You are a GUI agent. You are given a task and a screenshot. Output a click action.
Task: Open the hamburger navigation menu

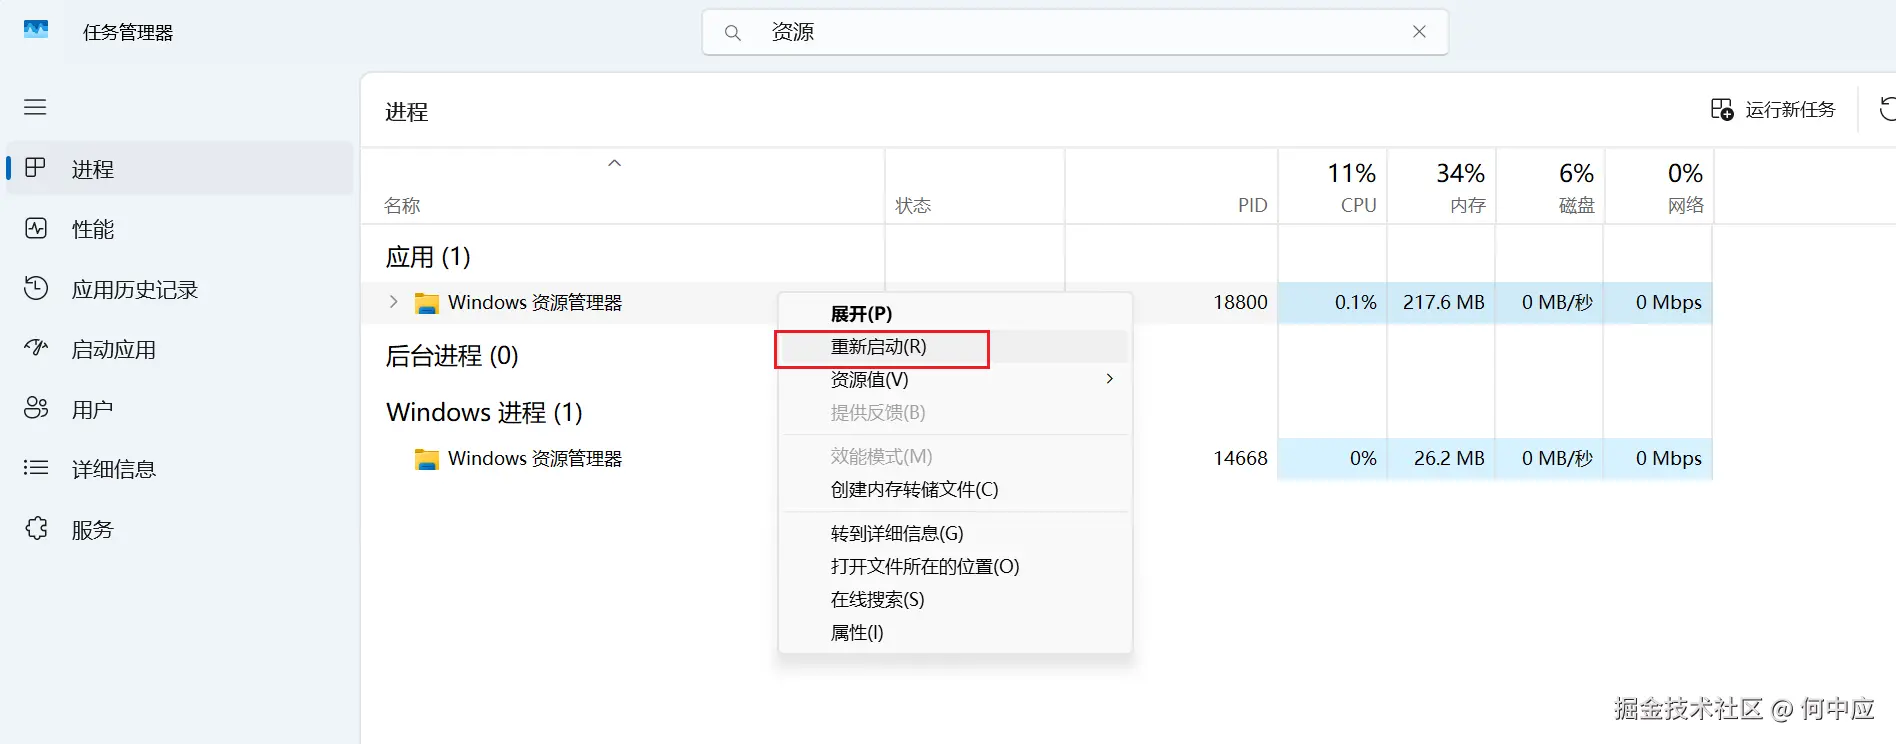pyautogui.click(x=35, y=107)
